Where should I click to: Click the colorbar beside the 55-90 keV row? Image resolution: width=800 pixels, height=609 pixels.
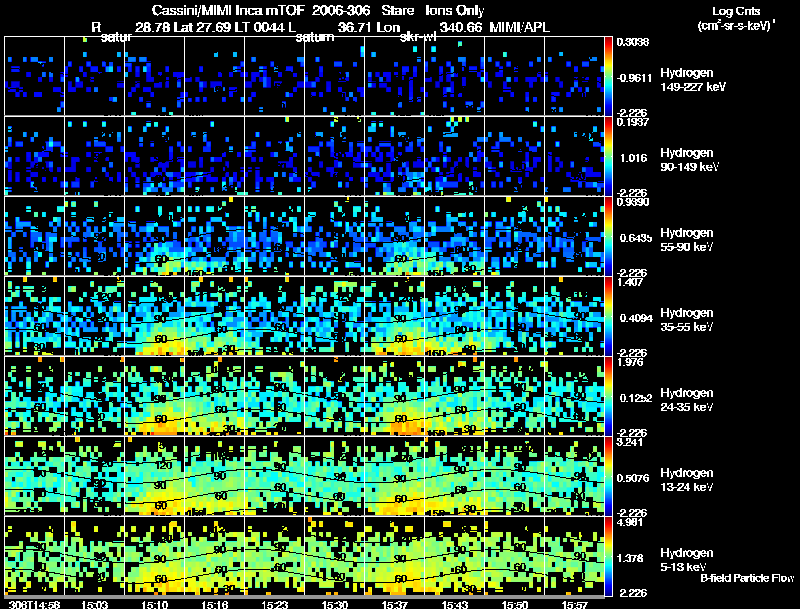click(608, 236)
